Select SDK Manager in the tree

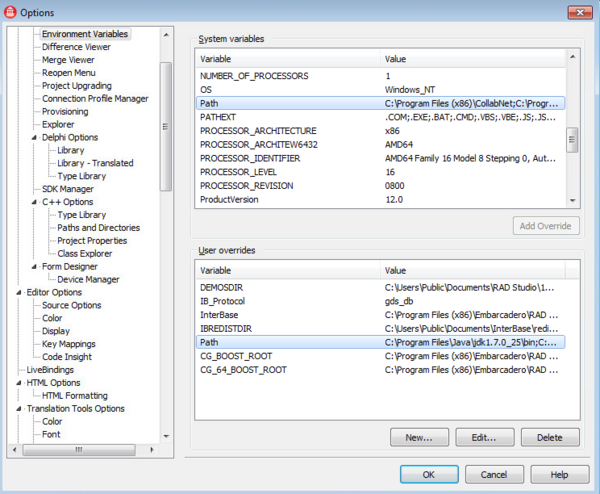click(x=67, y=189)
